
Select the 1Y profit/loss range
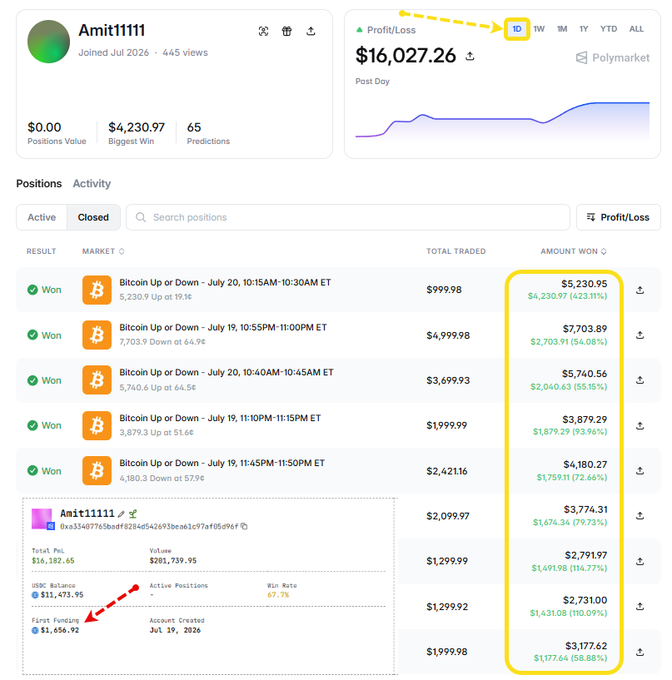[584, 29]
